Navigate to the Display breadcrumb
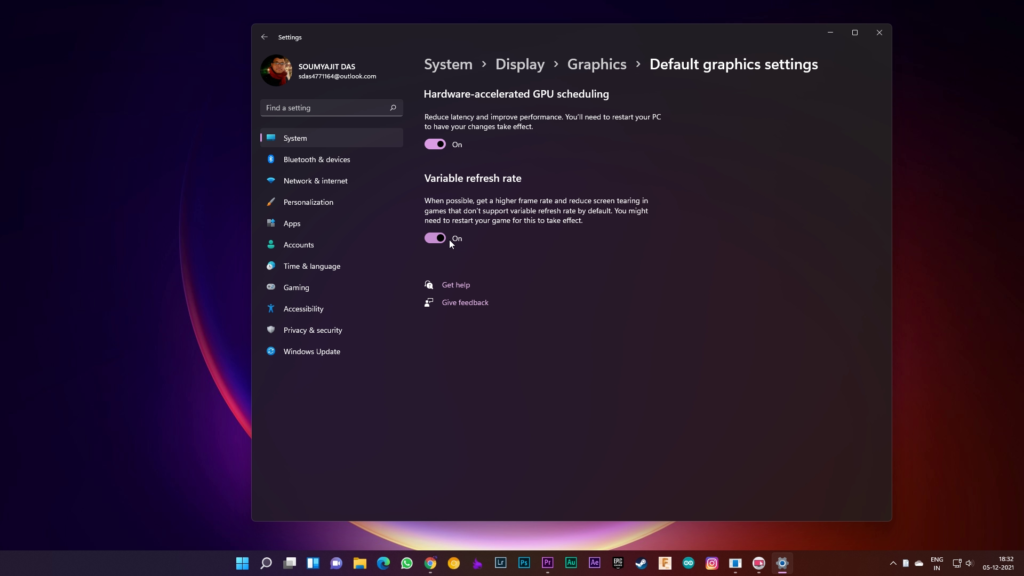Image resolution: width=1024 pixels, height=576 pixels. [520, 64]
